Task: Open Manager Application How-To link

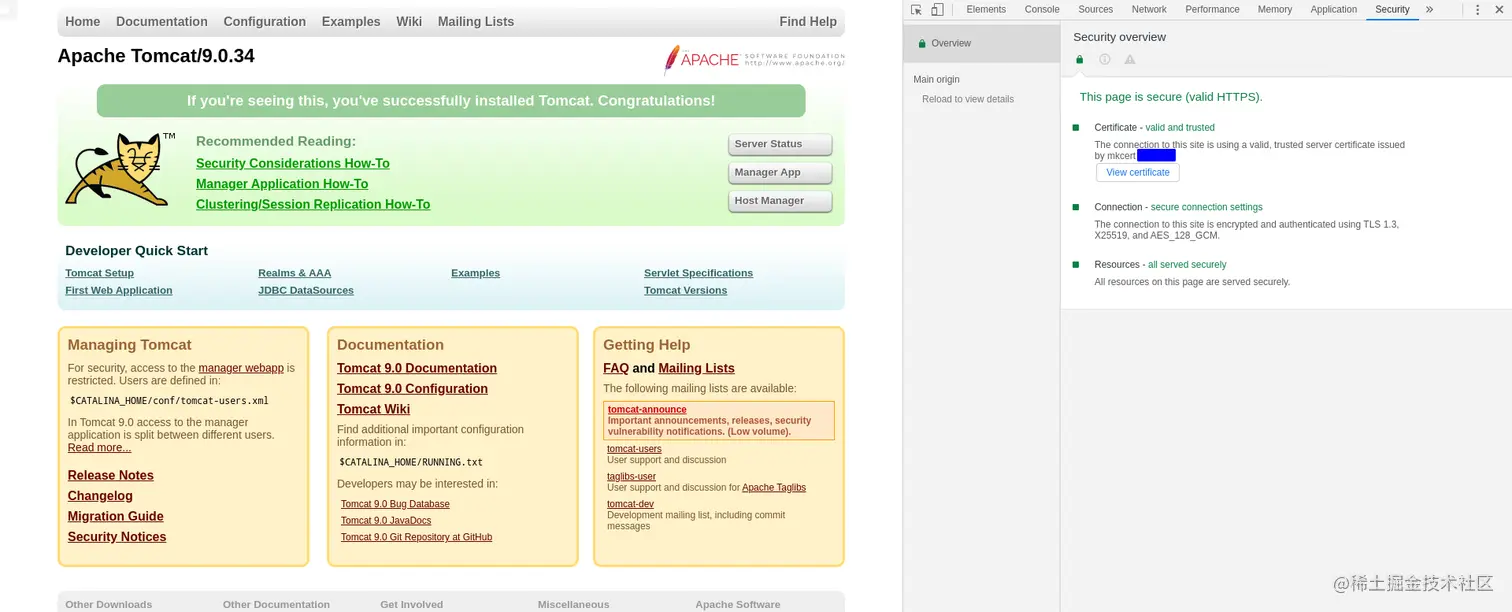Action: coord(282,184)
